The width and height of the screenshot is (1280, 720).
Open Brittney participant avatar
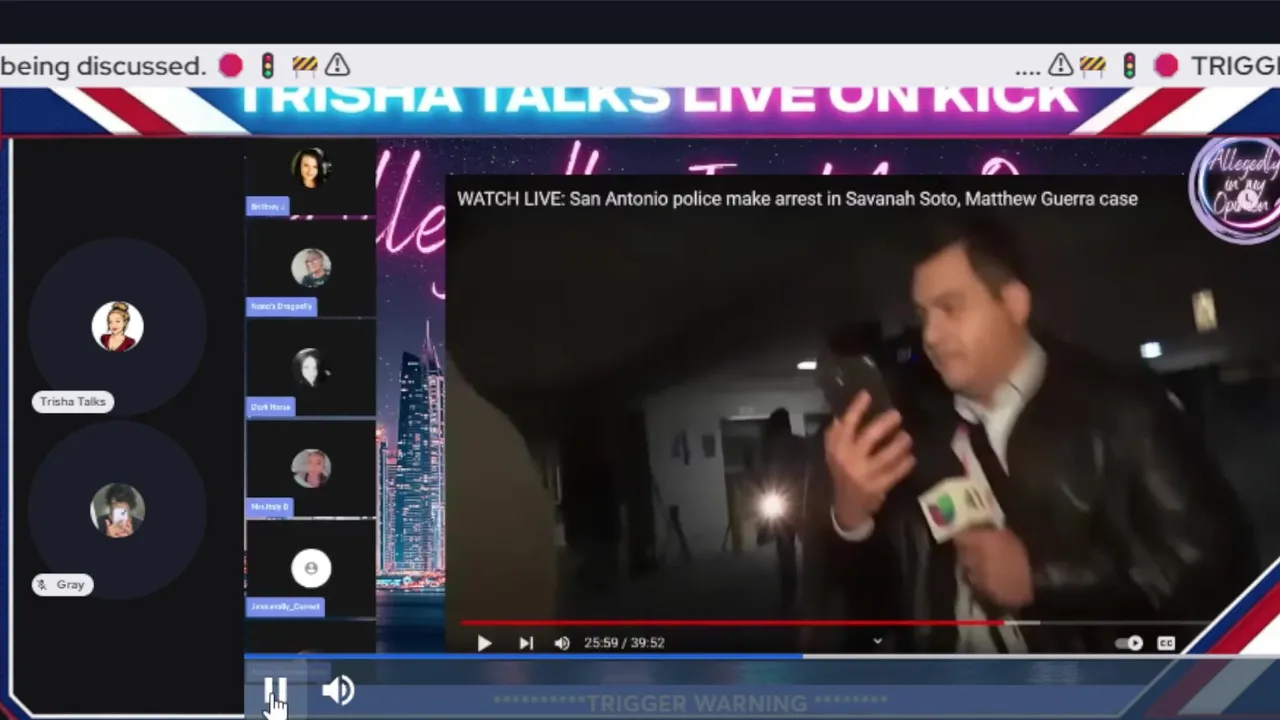311,167
